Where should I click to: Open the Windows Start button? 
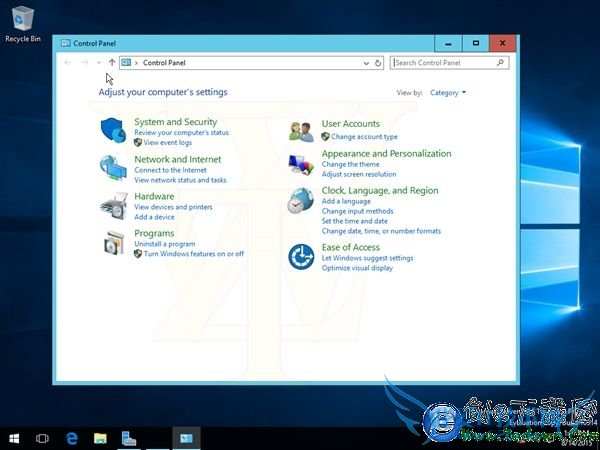point(14,438)
